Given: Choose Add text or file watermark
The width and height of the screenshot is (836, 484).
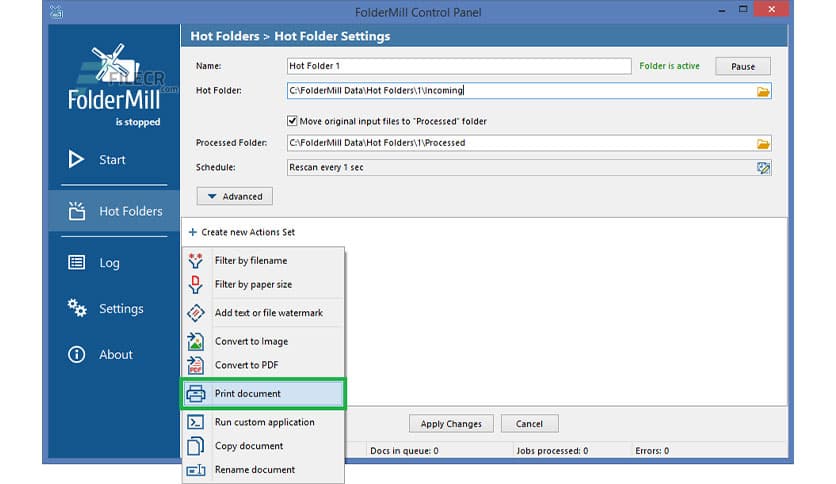Looking at the screenshot, I should pos(268,313).
